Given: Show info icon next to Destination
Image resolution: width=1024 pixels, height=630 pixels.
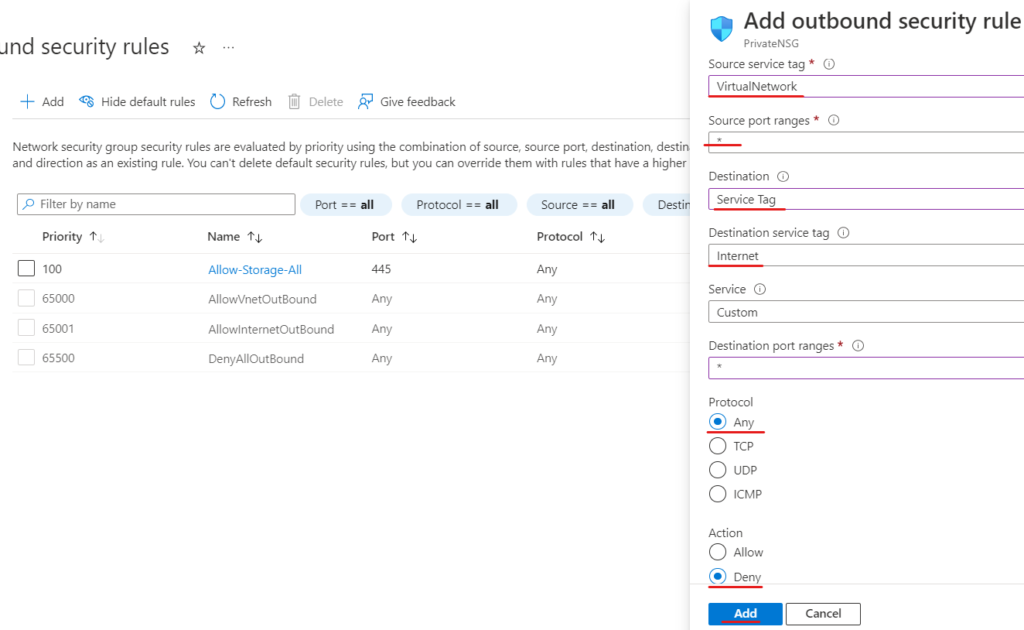Looking at the screenshot, I should pos(783,176).
